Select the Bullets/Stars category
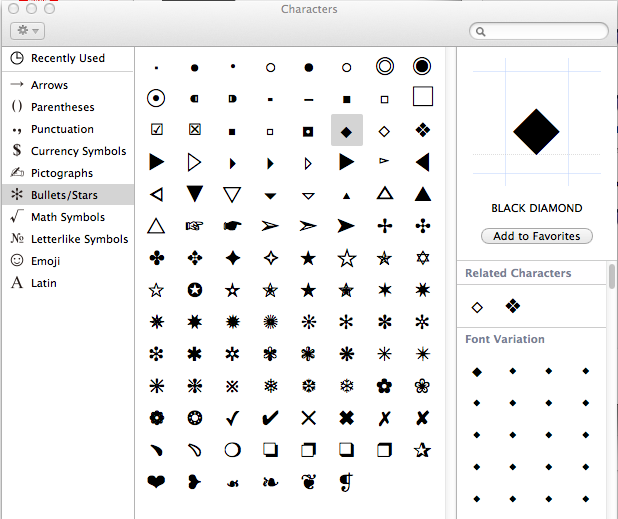618x519 pixels. pos(68,195)
